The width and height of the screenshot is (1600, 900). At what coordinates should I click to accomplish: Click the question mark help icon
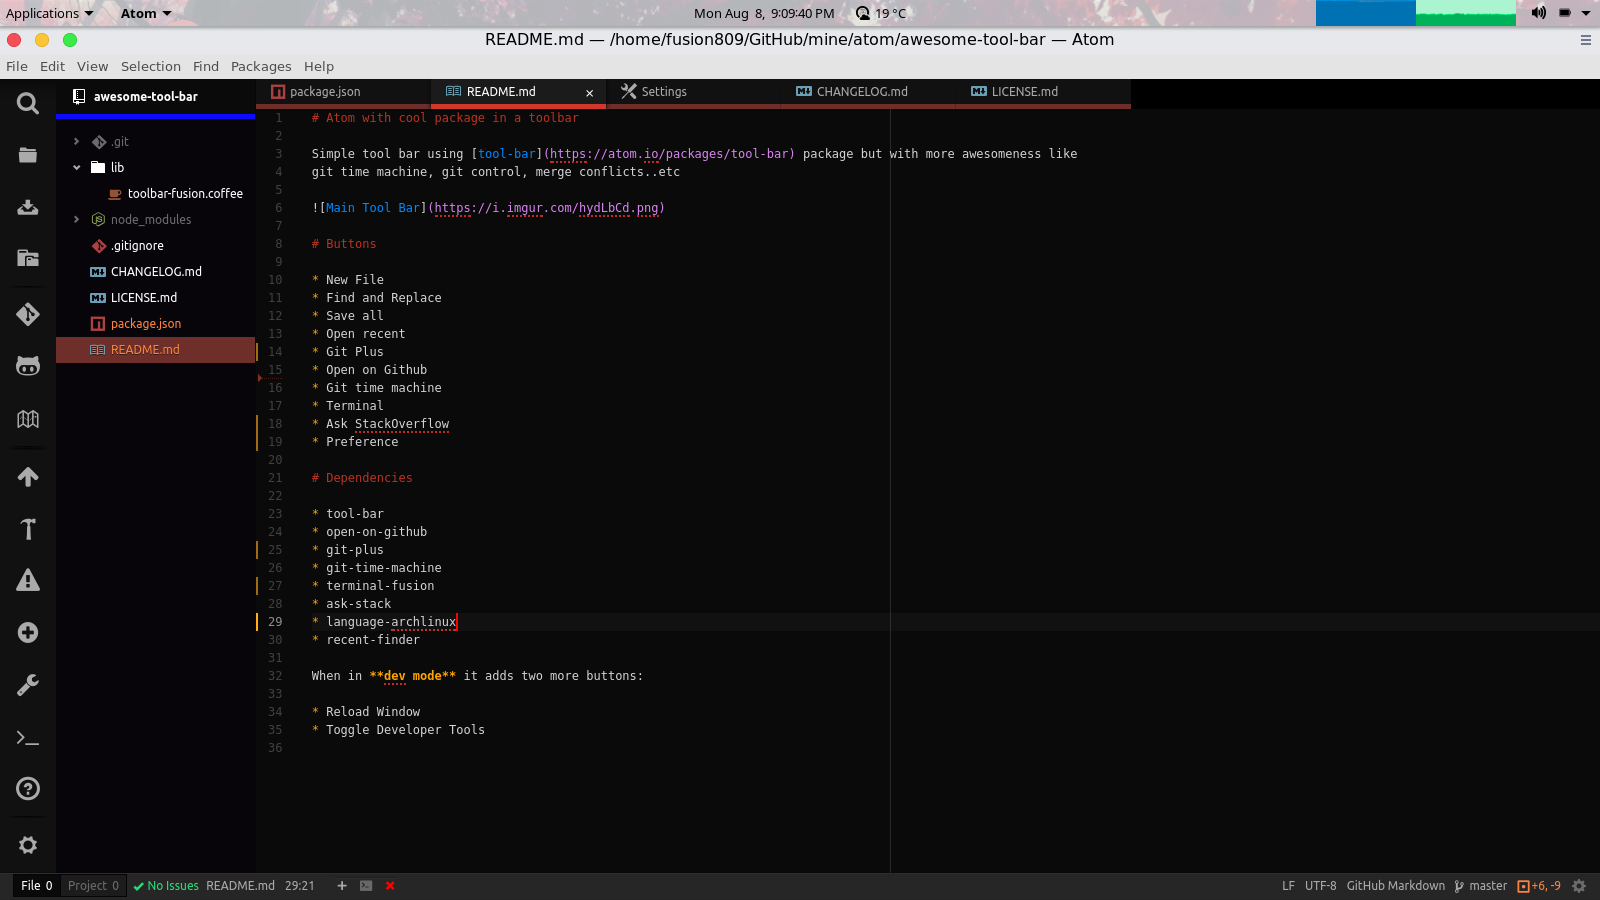[28, 789]
